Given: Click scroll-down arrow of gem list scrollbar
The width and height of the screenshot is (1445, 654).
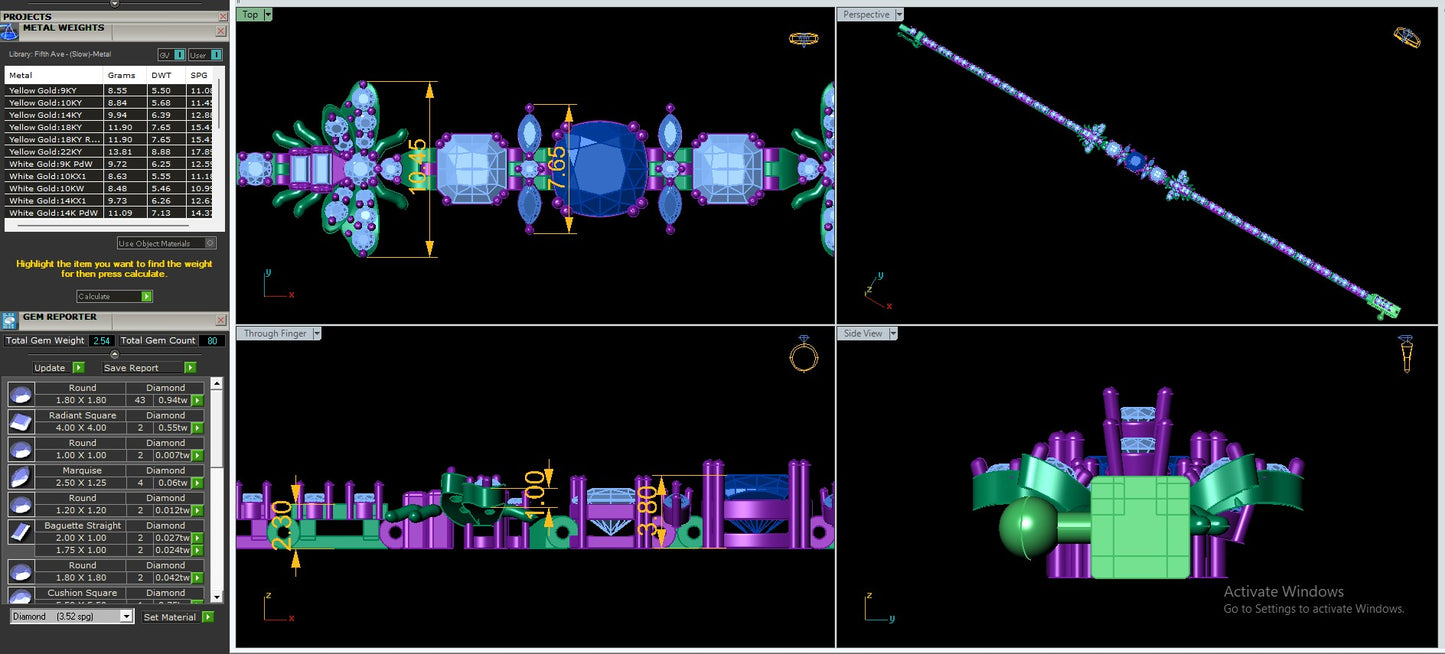Looking at the screenshot, I should (217, 597).
